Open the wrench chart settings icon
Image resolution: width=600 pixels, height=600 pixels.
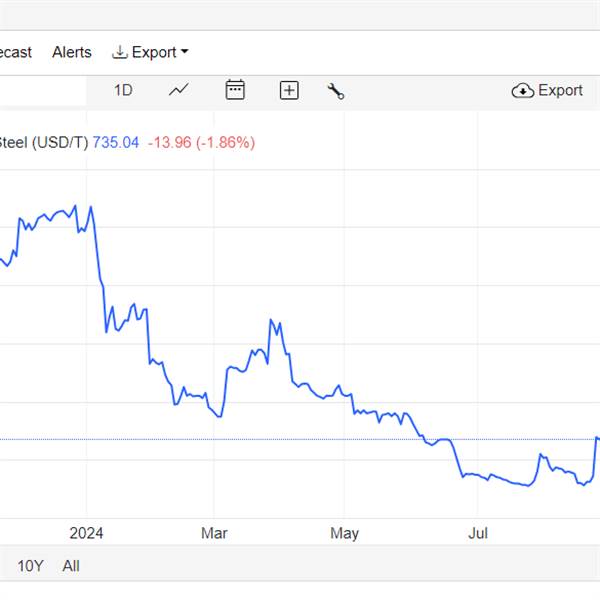[336, 91]
